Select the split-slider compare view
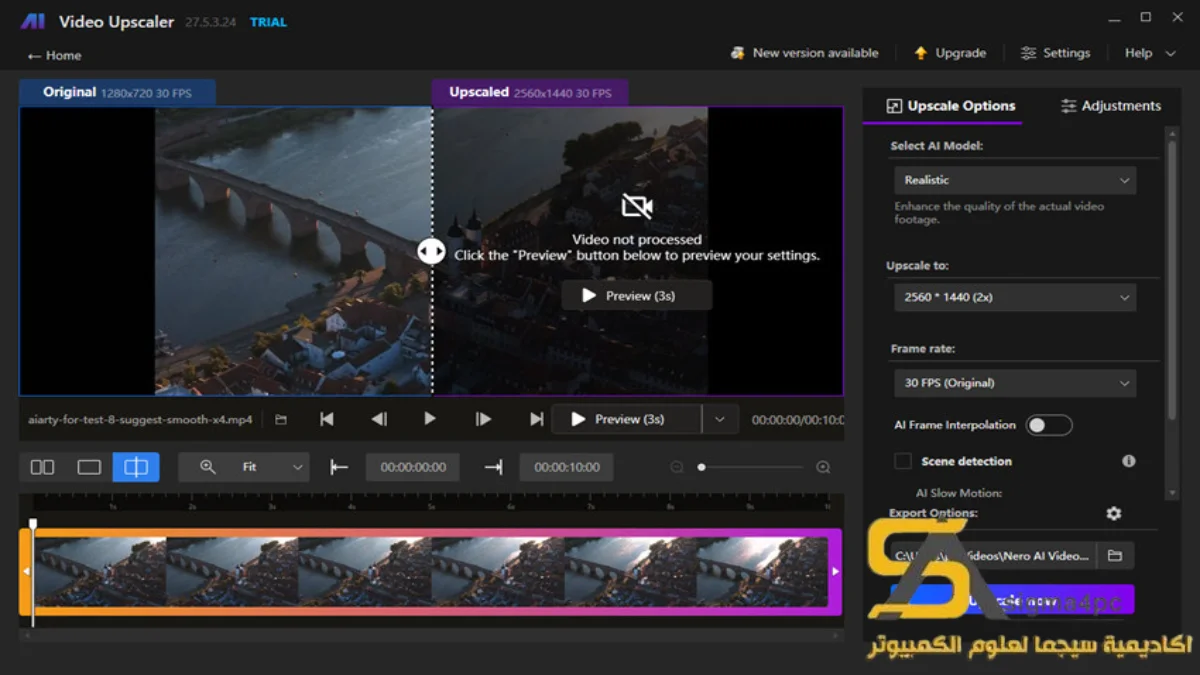The width and height of the screenshot is (1200, 675). [x=136, y=467]
